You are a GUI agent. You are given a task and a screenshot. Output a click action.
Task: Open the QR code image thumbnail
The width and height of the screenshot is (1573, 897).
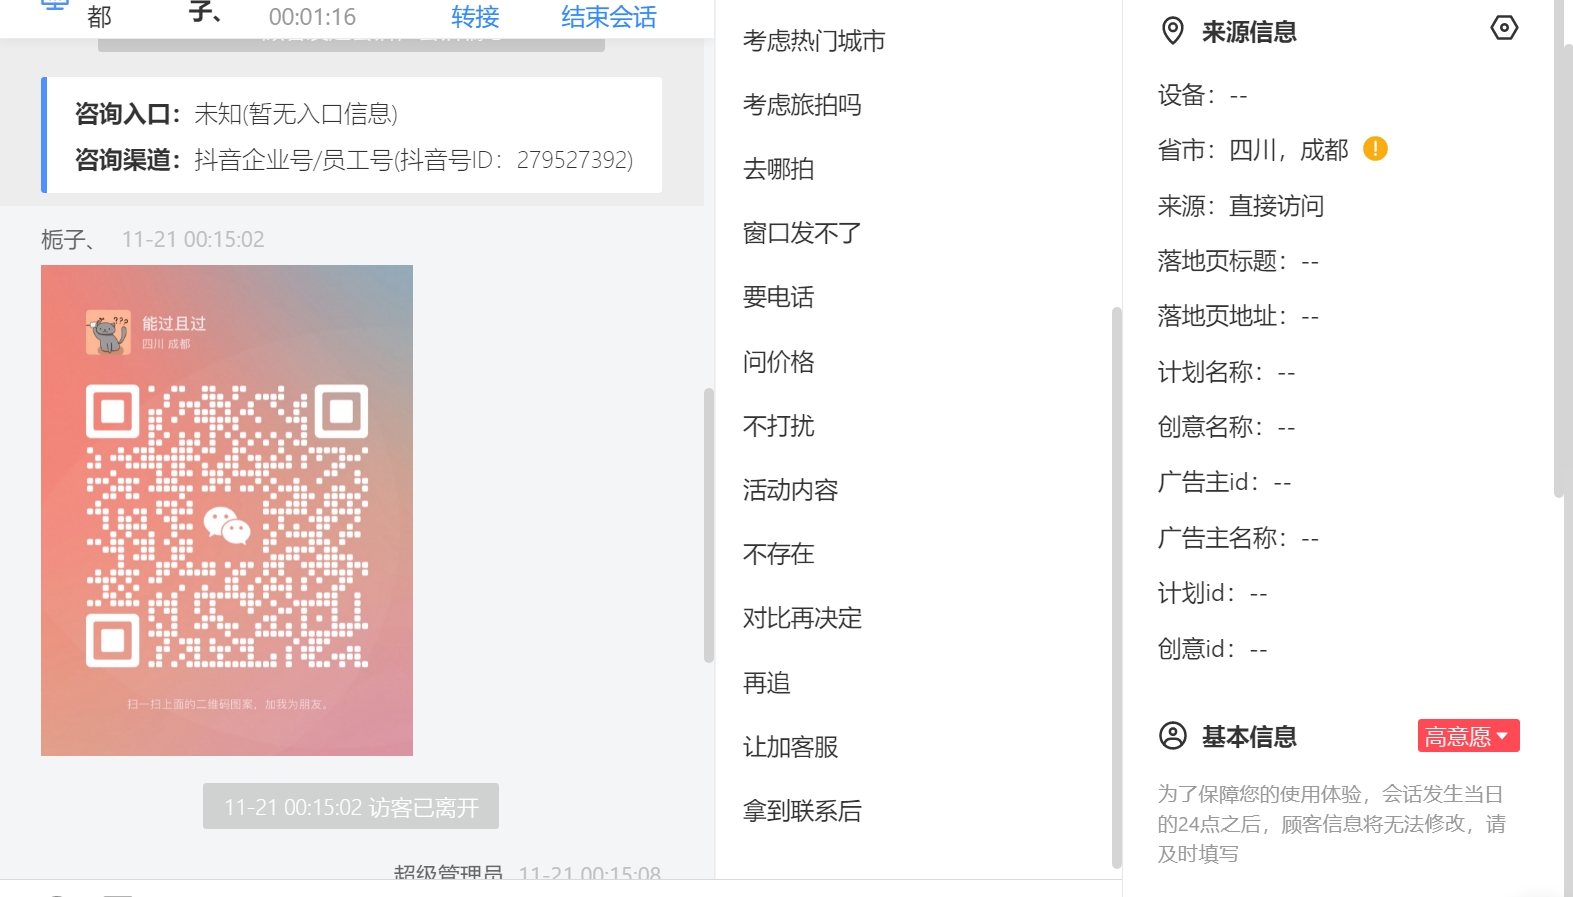227,510
